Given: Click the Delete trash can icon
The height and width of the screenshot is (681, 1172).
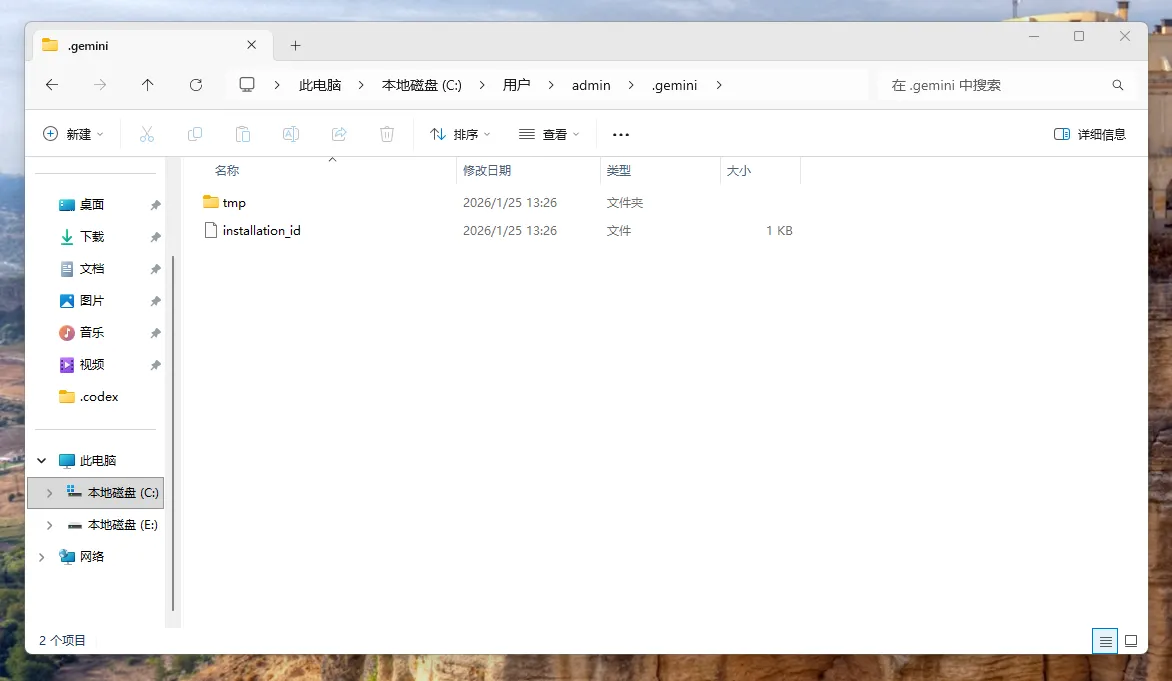Looking at the screenshot, I should 387,134.
